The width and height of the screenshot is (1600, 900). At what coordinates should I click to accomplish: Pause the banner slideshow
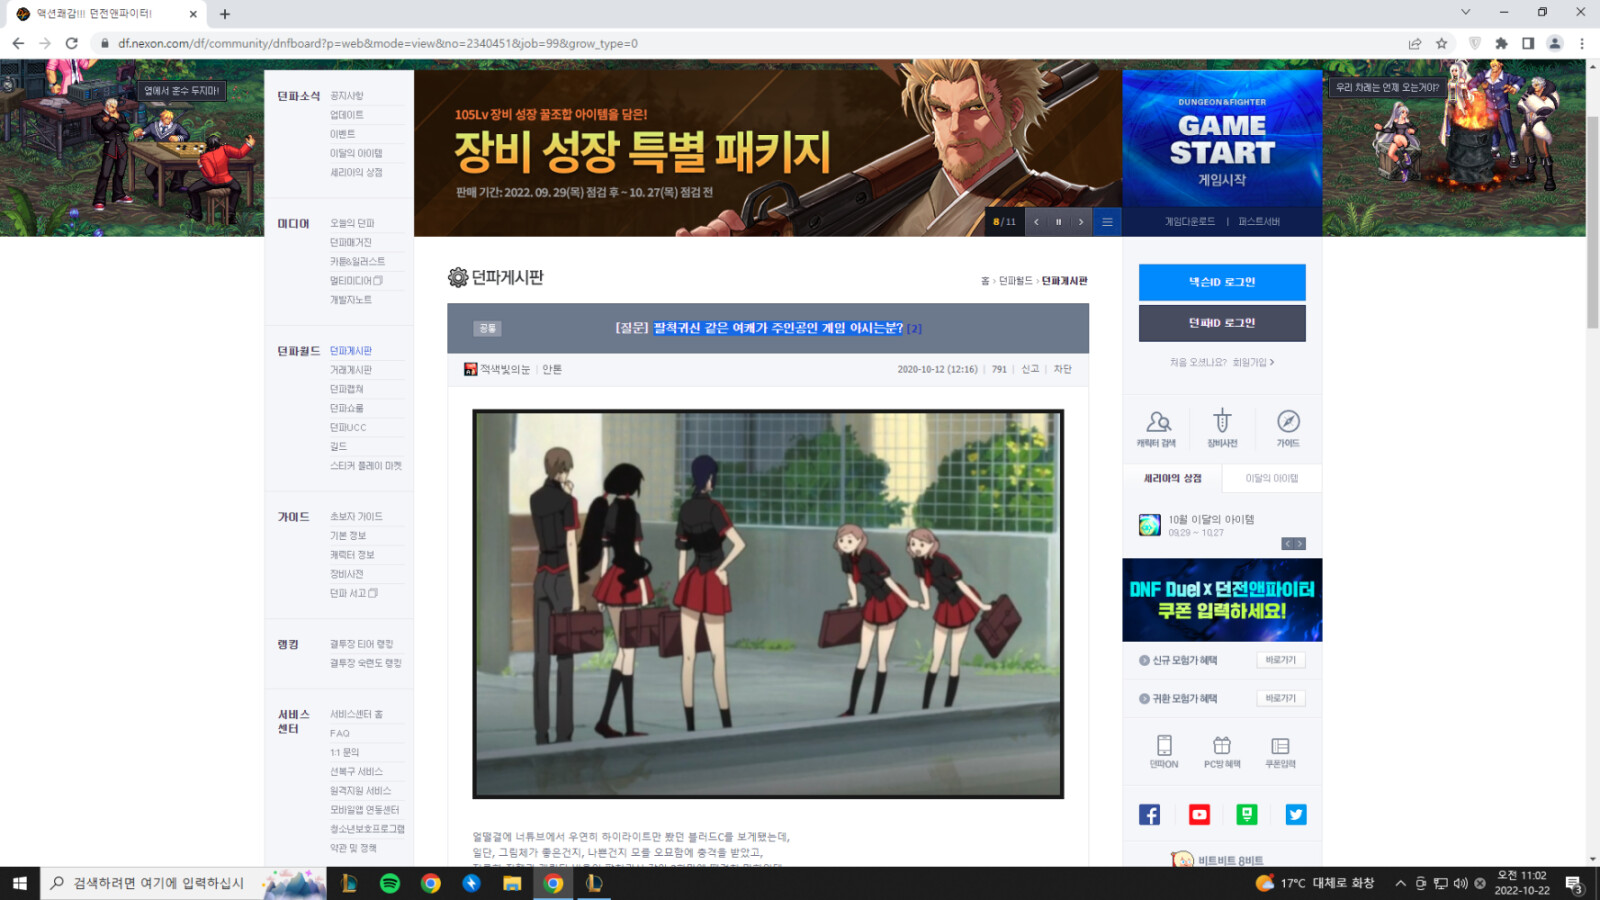[x=1058, y=222]
